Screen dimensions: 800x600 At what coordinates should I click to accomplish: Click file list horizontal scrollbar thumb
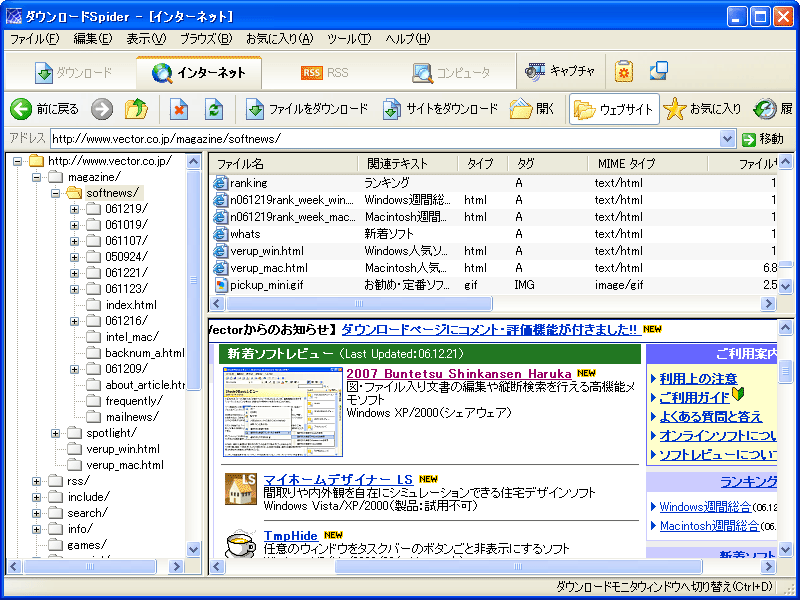359,304
